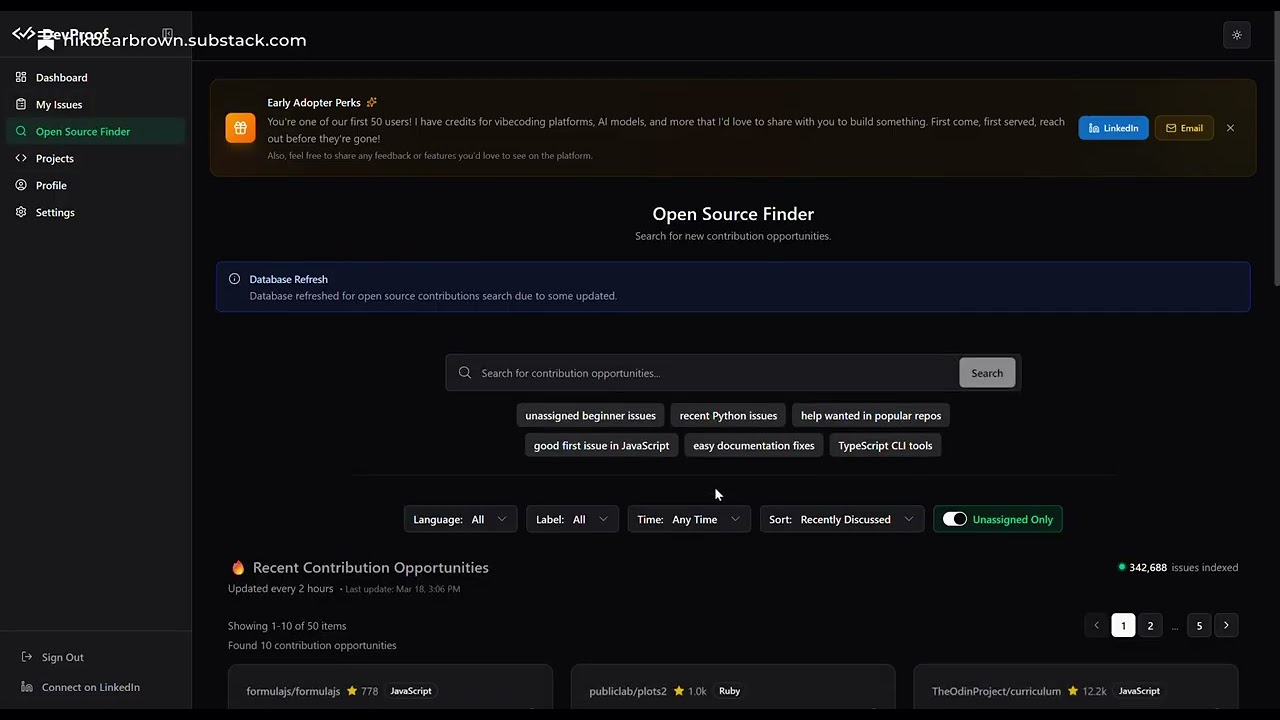Dismiss the Early Adopter Perks banner
This screenshot has height=720, width=1280.
click(1230, 128)
